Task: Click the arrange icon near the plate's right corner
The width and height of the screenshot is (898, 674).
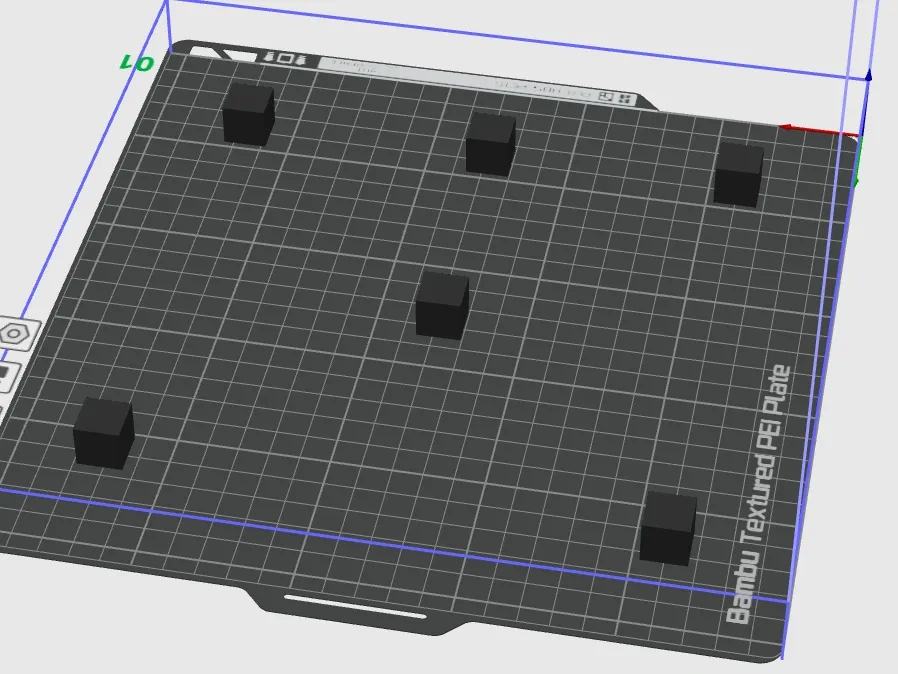Action: (606, 96)
